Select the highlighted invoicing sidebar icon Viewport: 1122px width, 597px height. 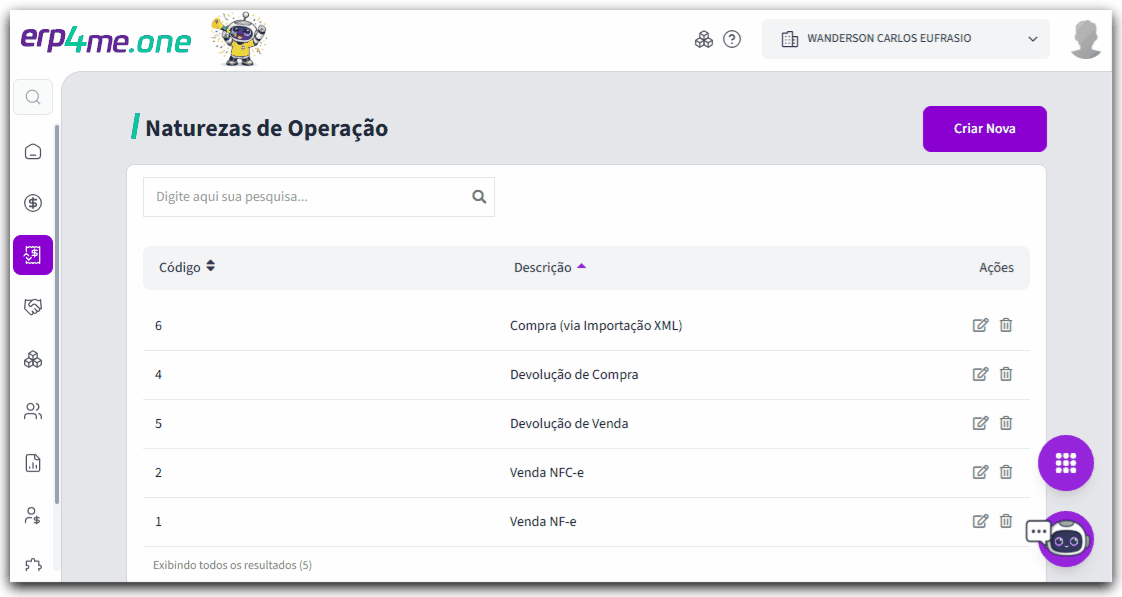pos(33,255)
